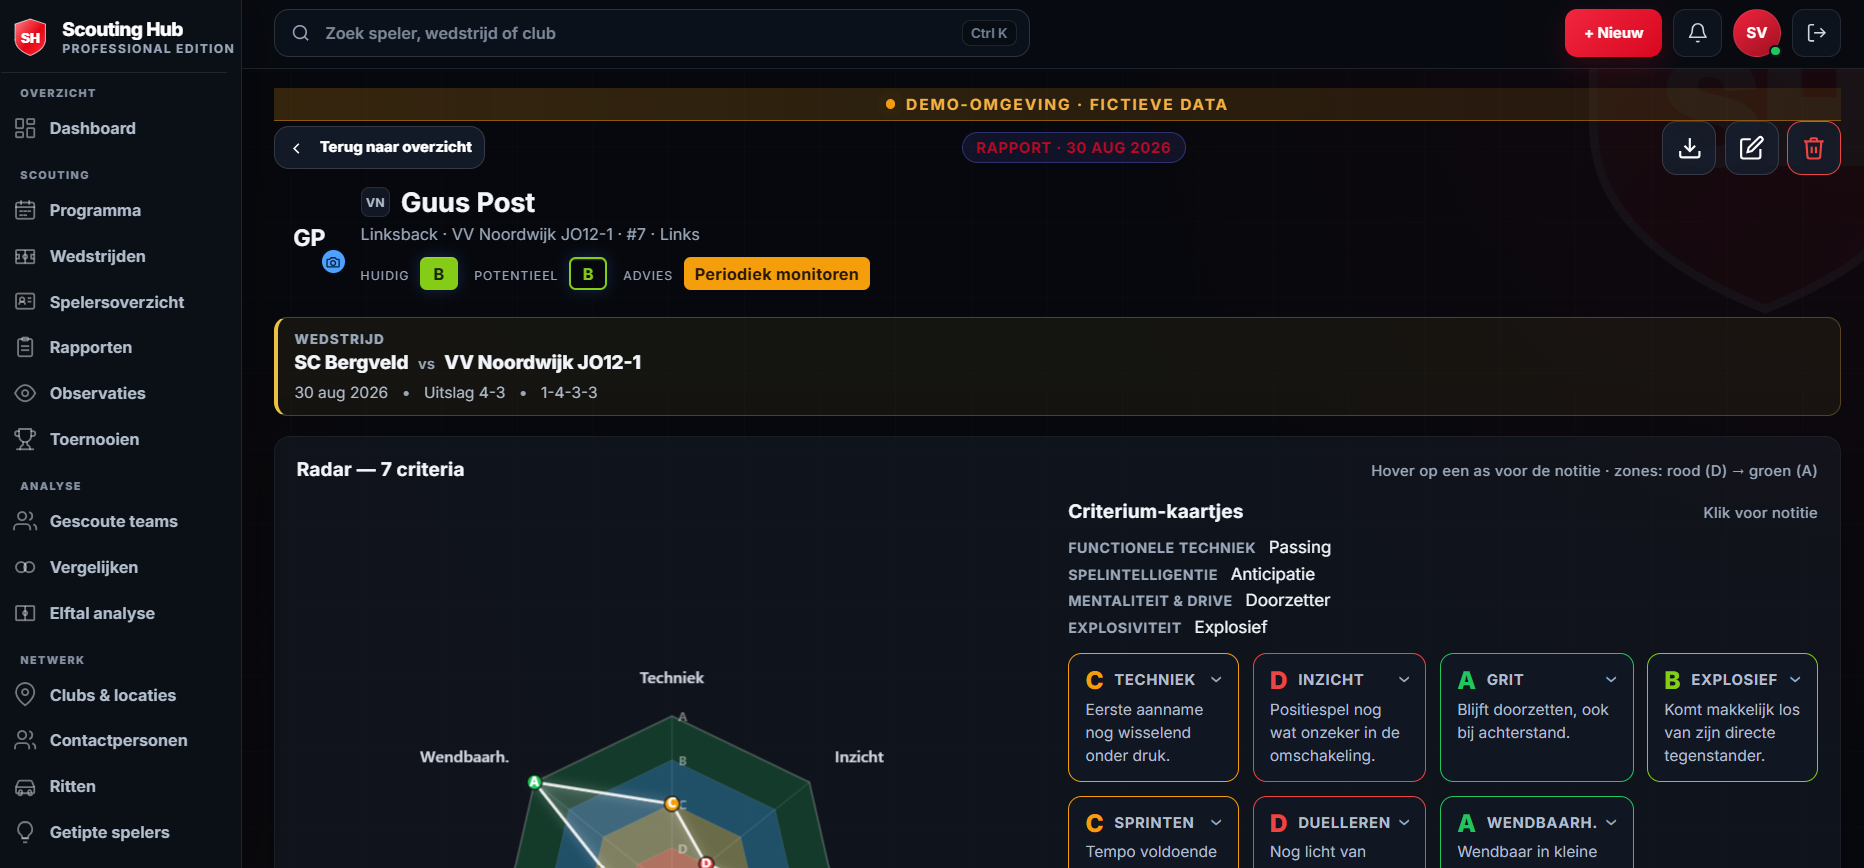Click the C point on the radar
This screenshot has height=868, width=1864.
(672, 803)
